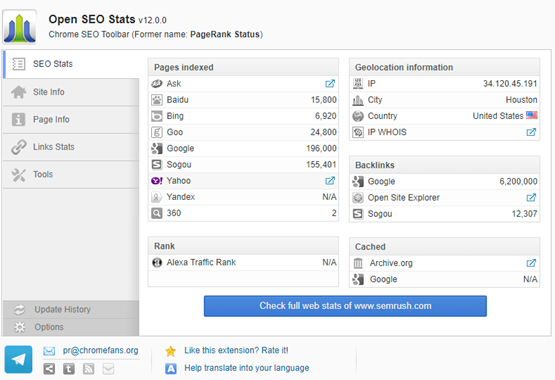Click the Sogou icon in Pages indexed
555x380 pixels.
tap(157, 165)
